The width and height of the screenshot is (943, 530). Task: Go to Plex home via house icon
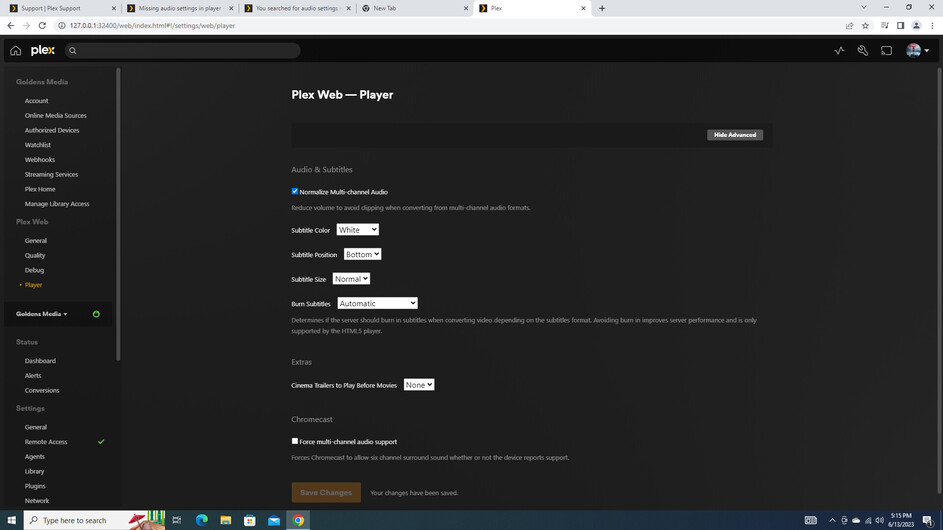pos(16,51)
